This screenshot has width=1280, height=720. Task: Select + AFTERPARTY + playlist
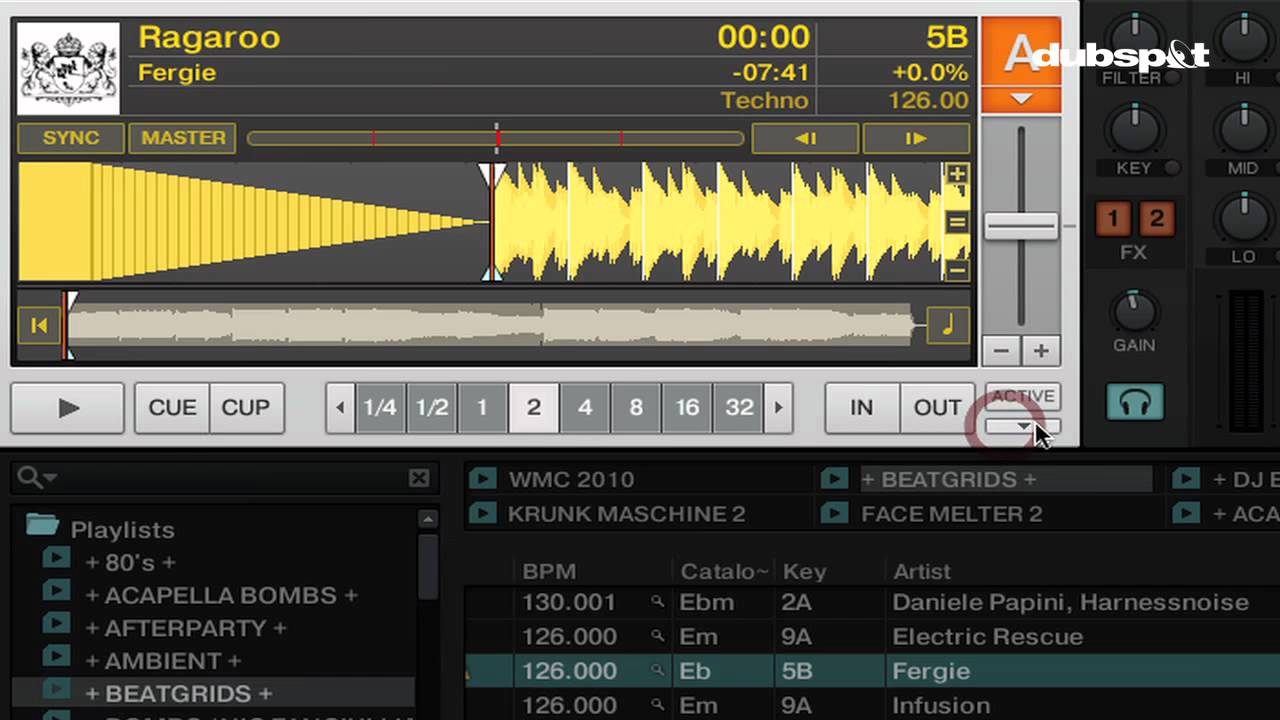click(186, 628)
